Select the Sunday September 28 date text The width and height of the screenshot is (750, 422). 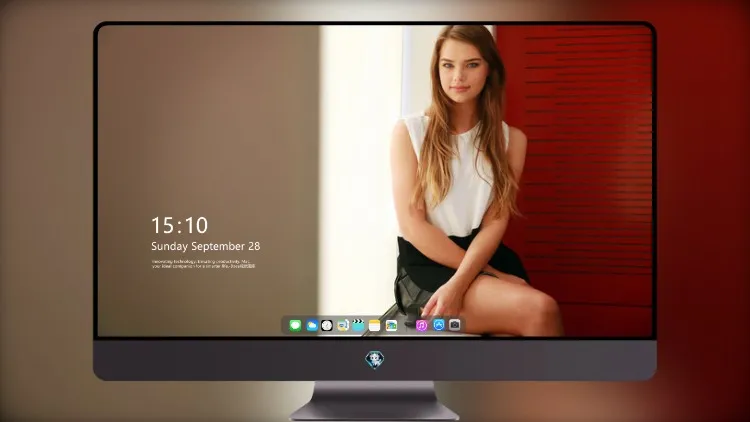[206, 246]
